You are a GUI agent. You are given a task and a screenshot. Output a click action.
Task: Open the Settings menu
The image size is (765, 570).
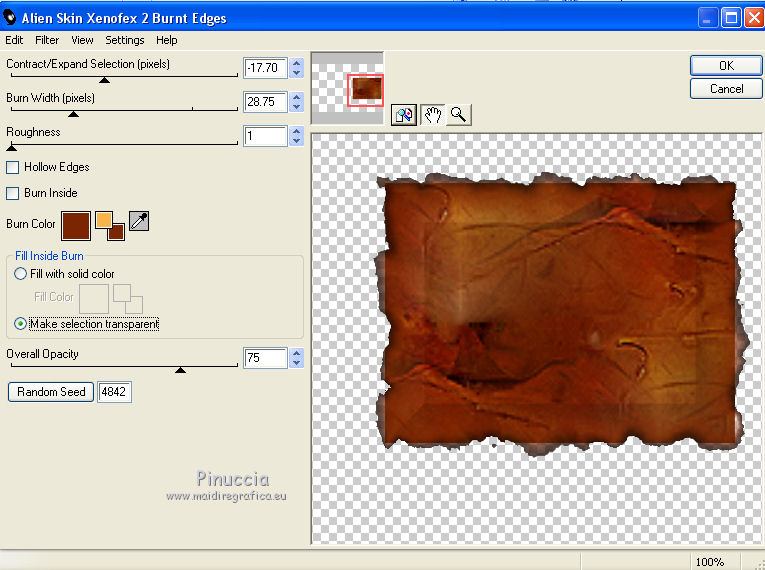125,40
